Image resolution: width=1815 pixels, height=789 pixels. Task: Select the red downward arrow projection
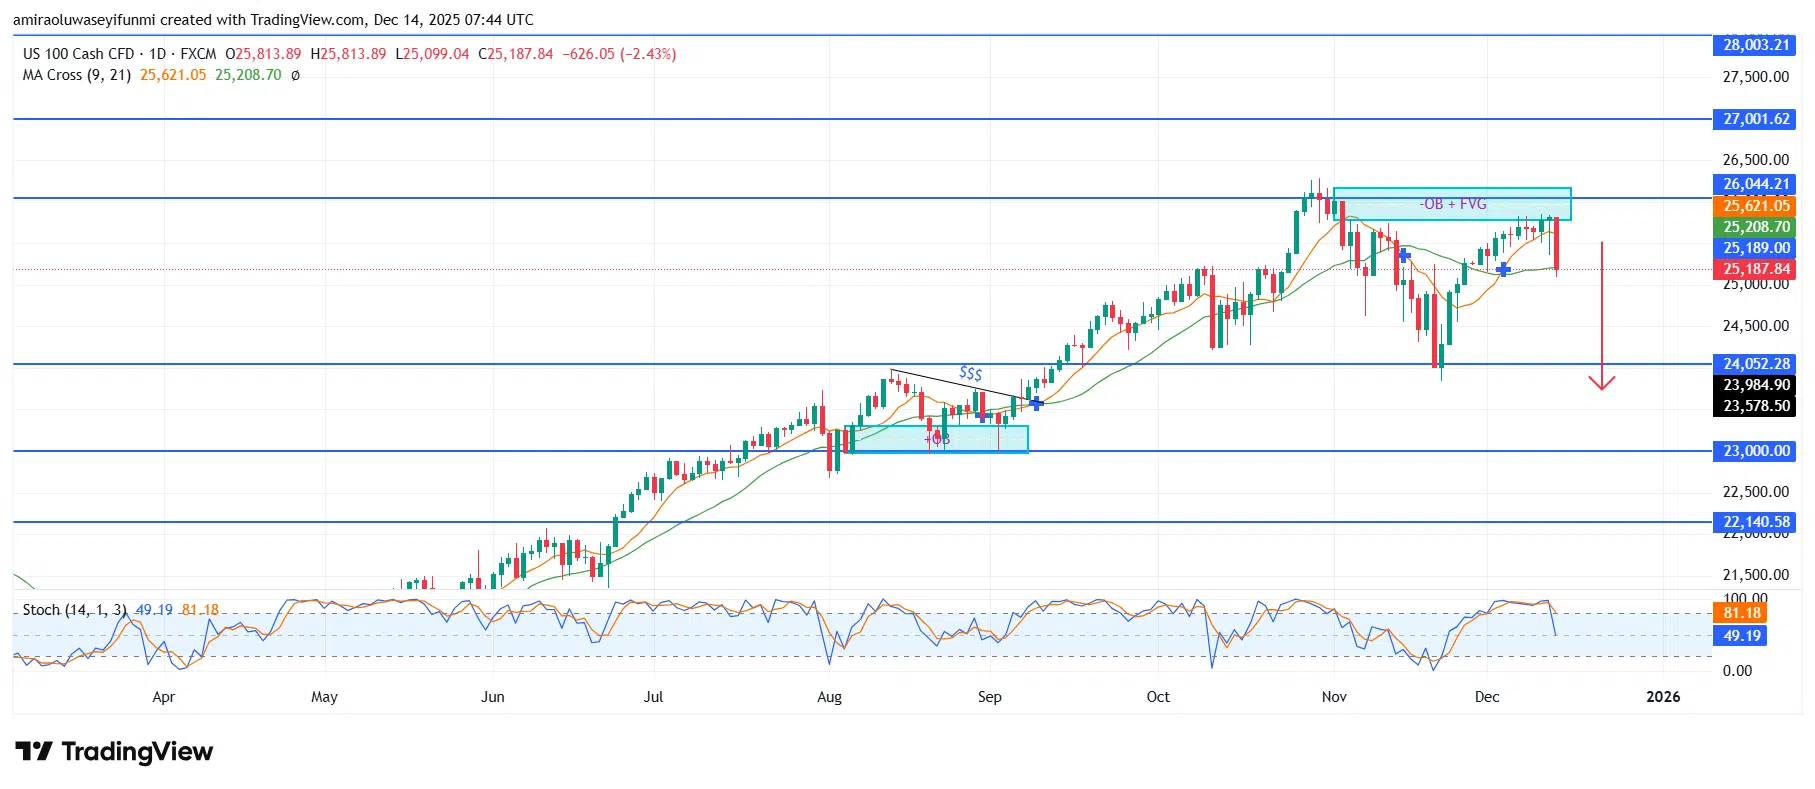point(1602,315)
